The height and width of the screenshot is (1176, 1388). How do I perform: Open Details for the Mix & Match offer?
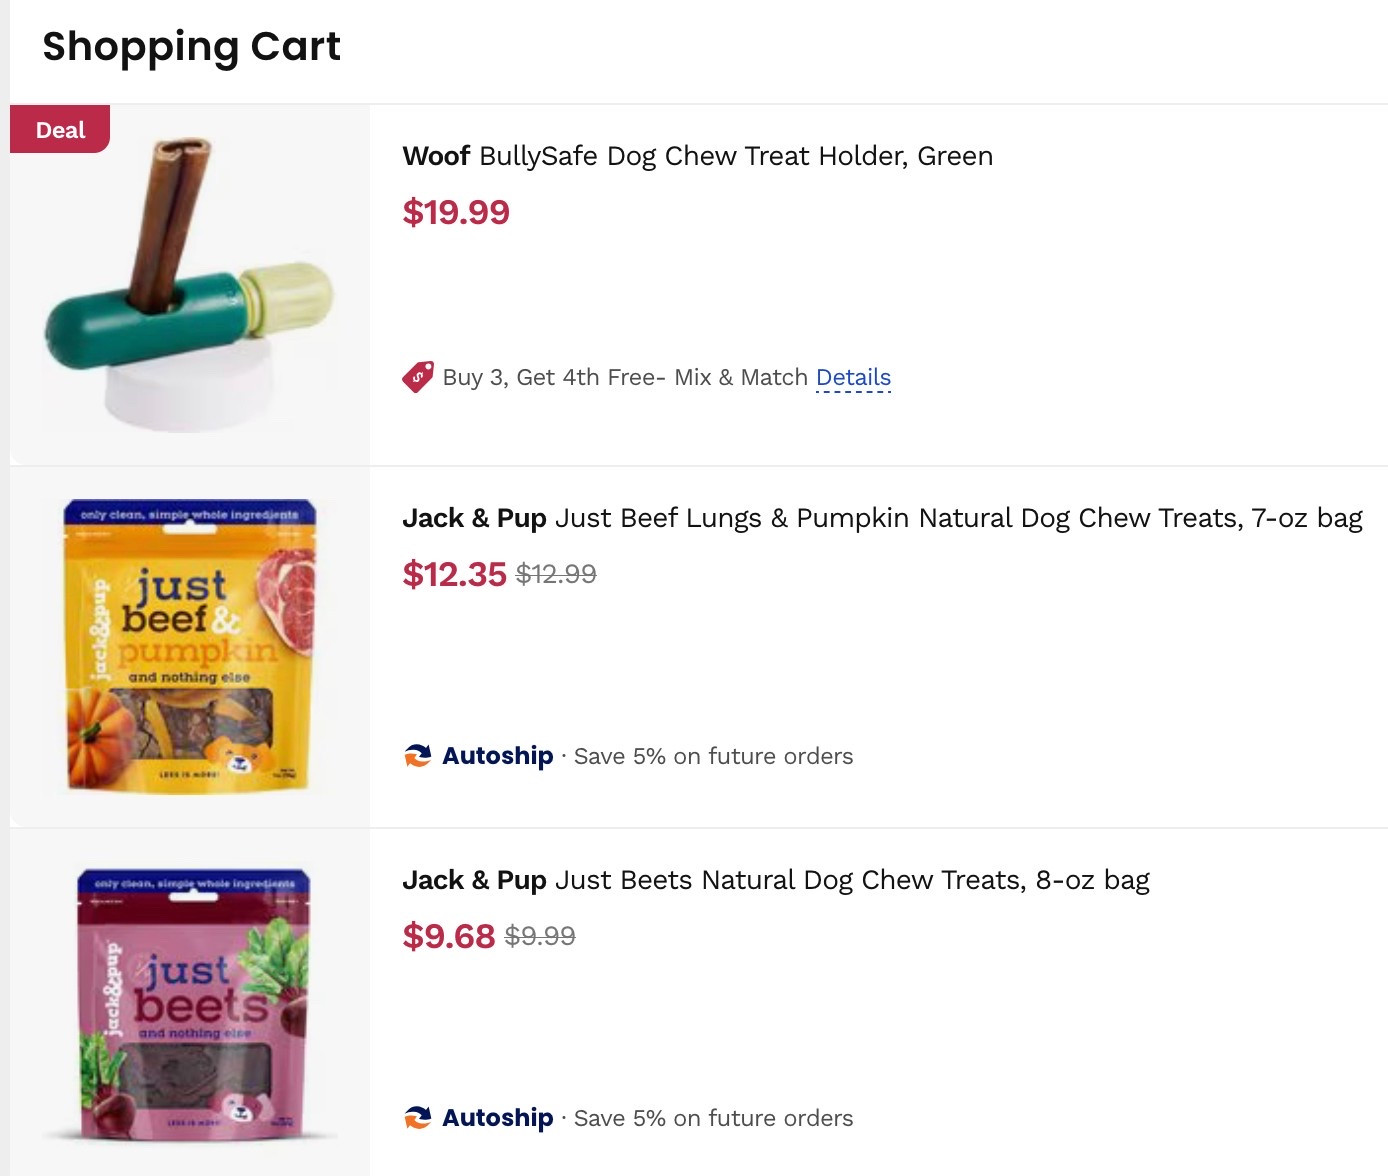(x=853, y=377)
